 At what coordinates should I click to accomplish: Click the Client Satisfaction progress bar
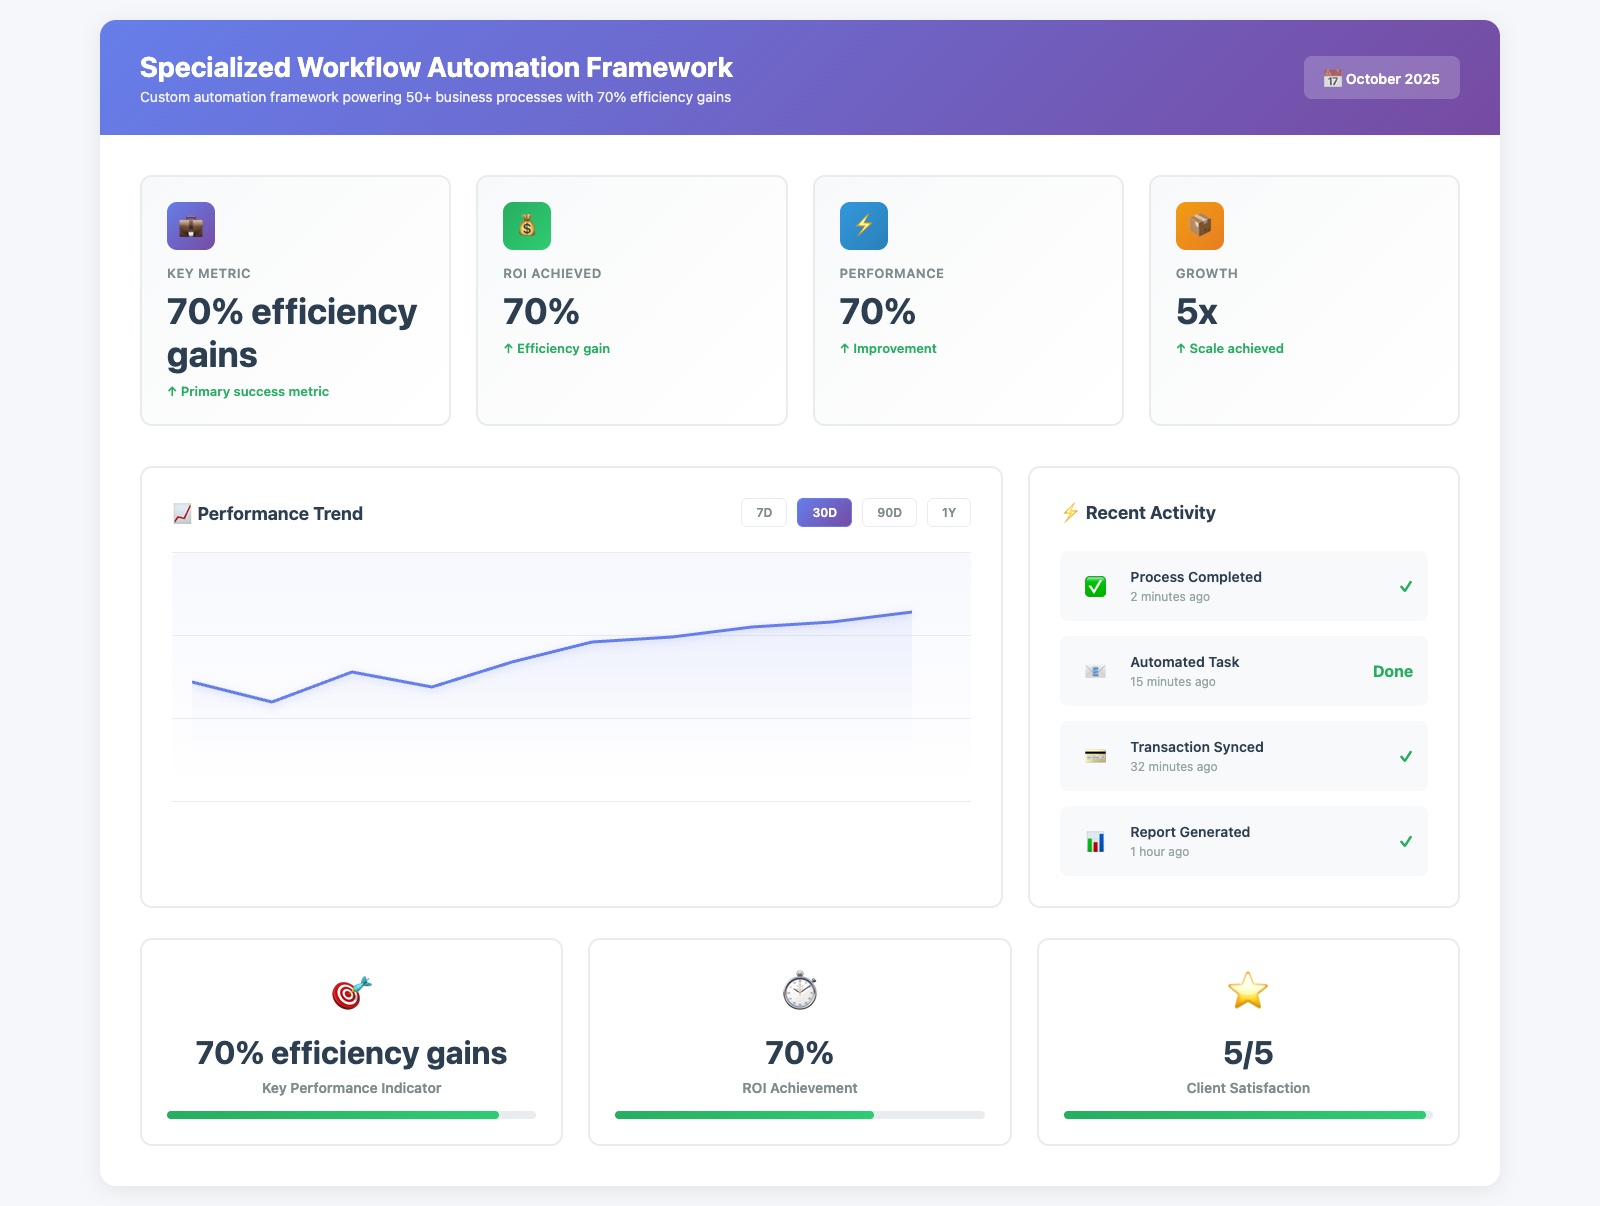coord(1247,1115)
